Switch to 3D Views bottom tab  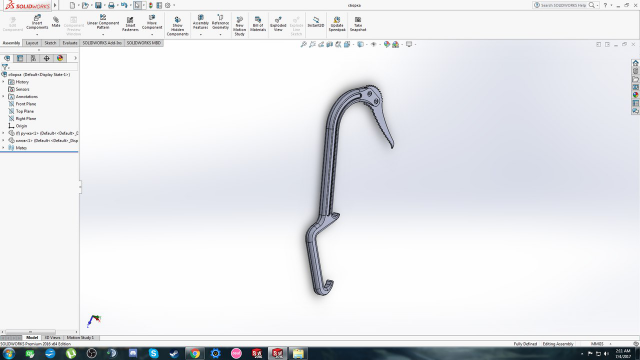point(52,338)
